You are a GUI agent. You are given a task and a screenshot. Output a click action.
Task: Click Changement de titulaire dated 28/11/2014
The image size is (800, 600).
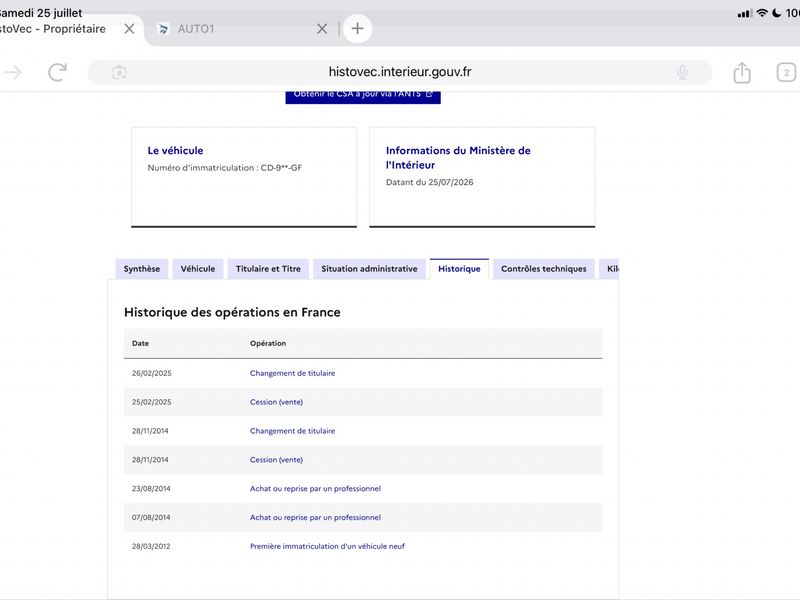point(292,431)
